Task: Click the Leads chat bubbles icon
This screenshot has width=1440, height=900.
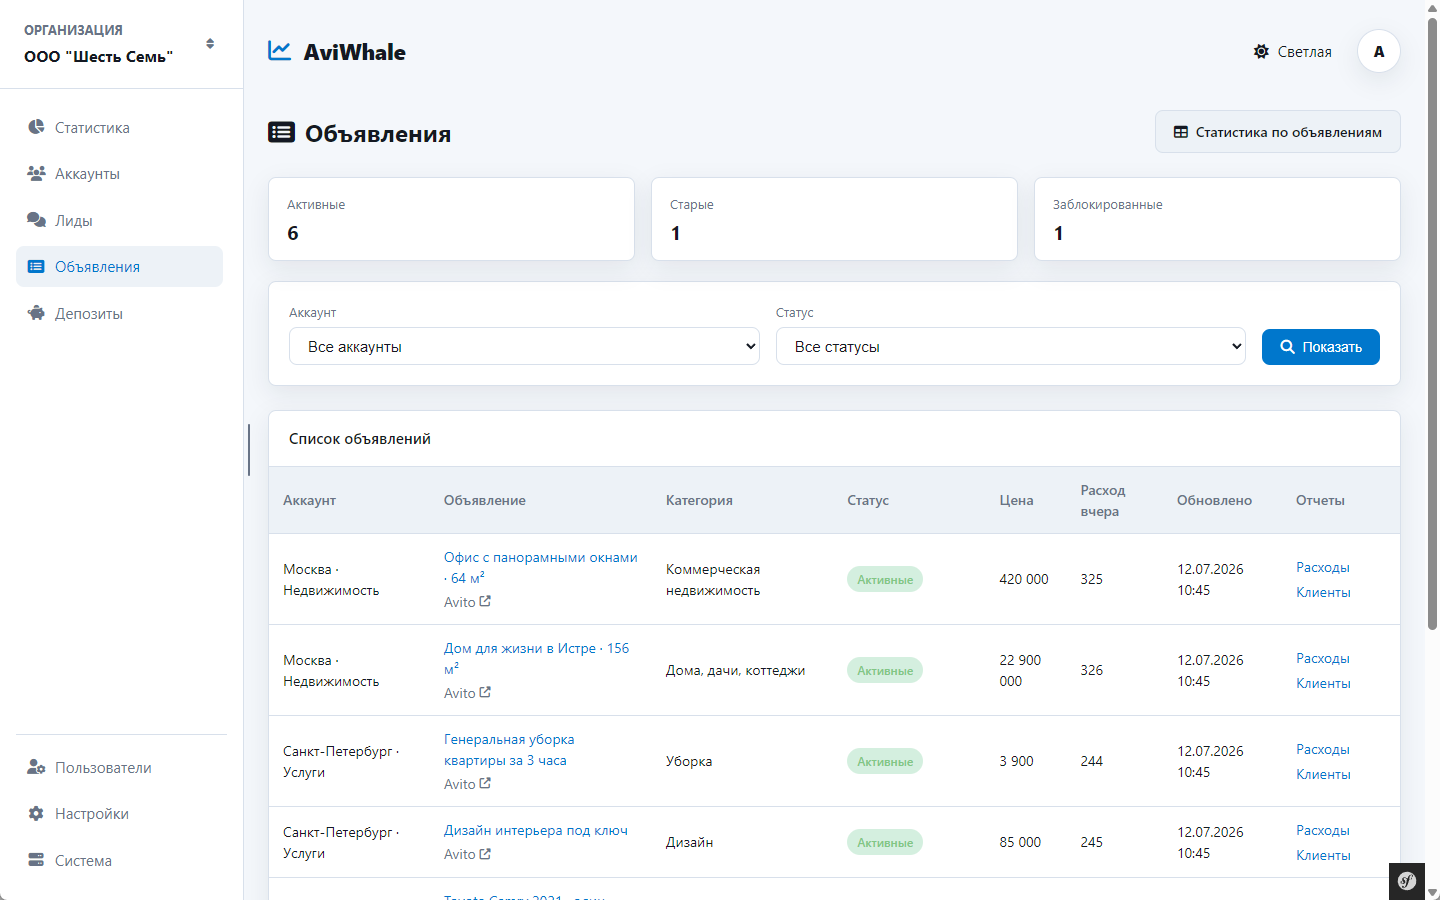Action: [x=36, y=220]
